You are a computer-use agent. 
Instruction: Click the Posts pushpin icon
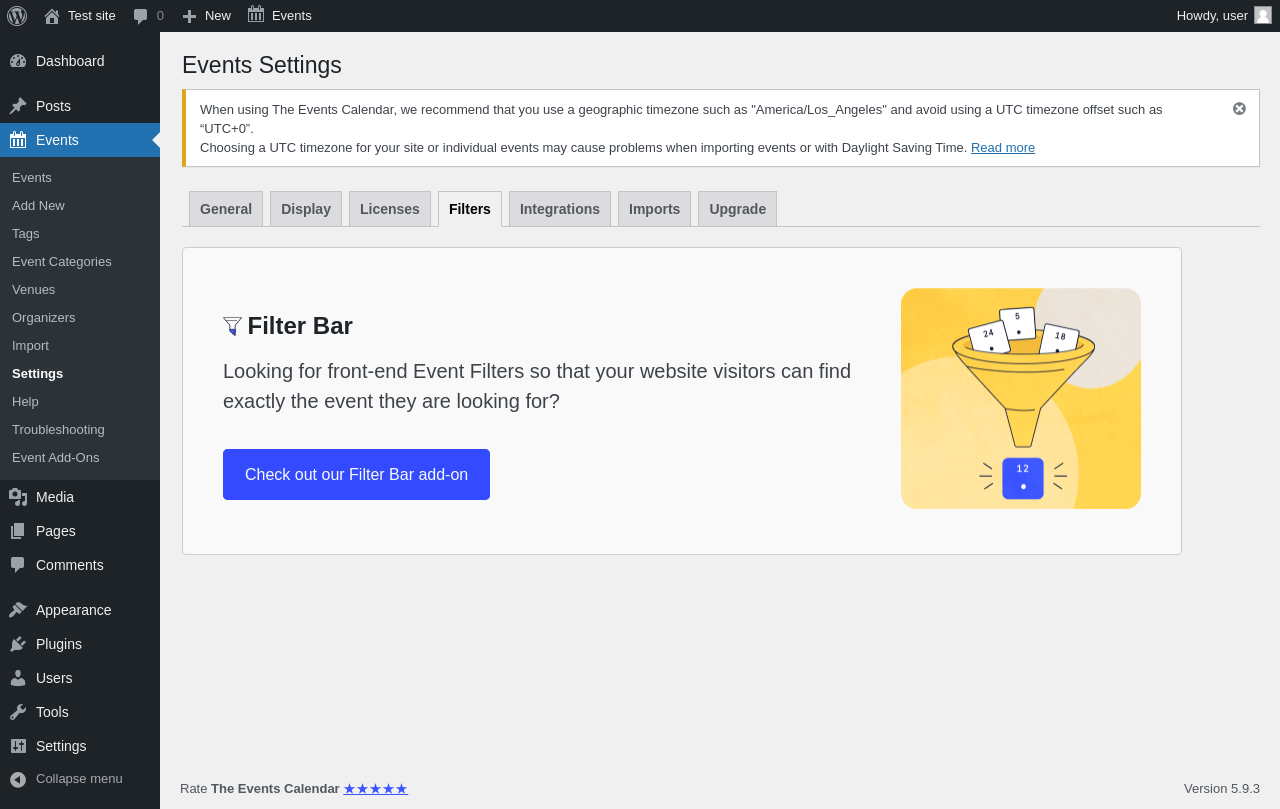point(18,106)
